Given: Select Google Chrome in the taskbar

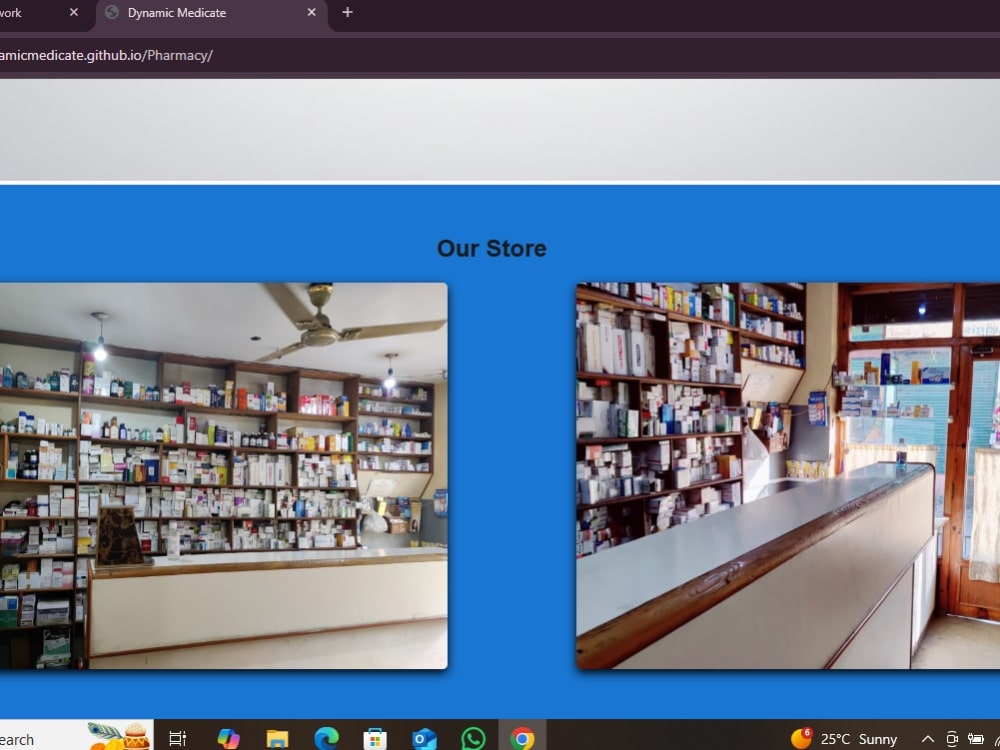Looking at the screenshot, I should tap(522, 739).
